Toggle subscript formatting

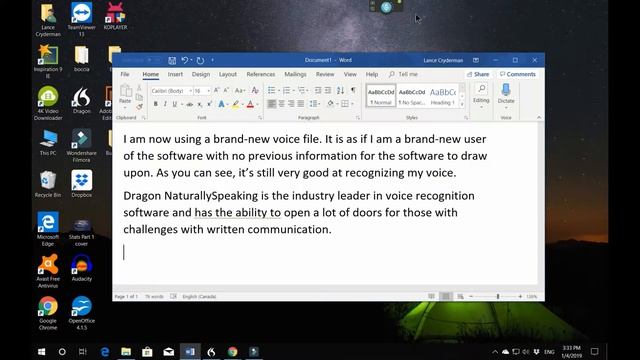click(x=200, y=104)
